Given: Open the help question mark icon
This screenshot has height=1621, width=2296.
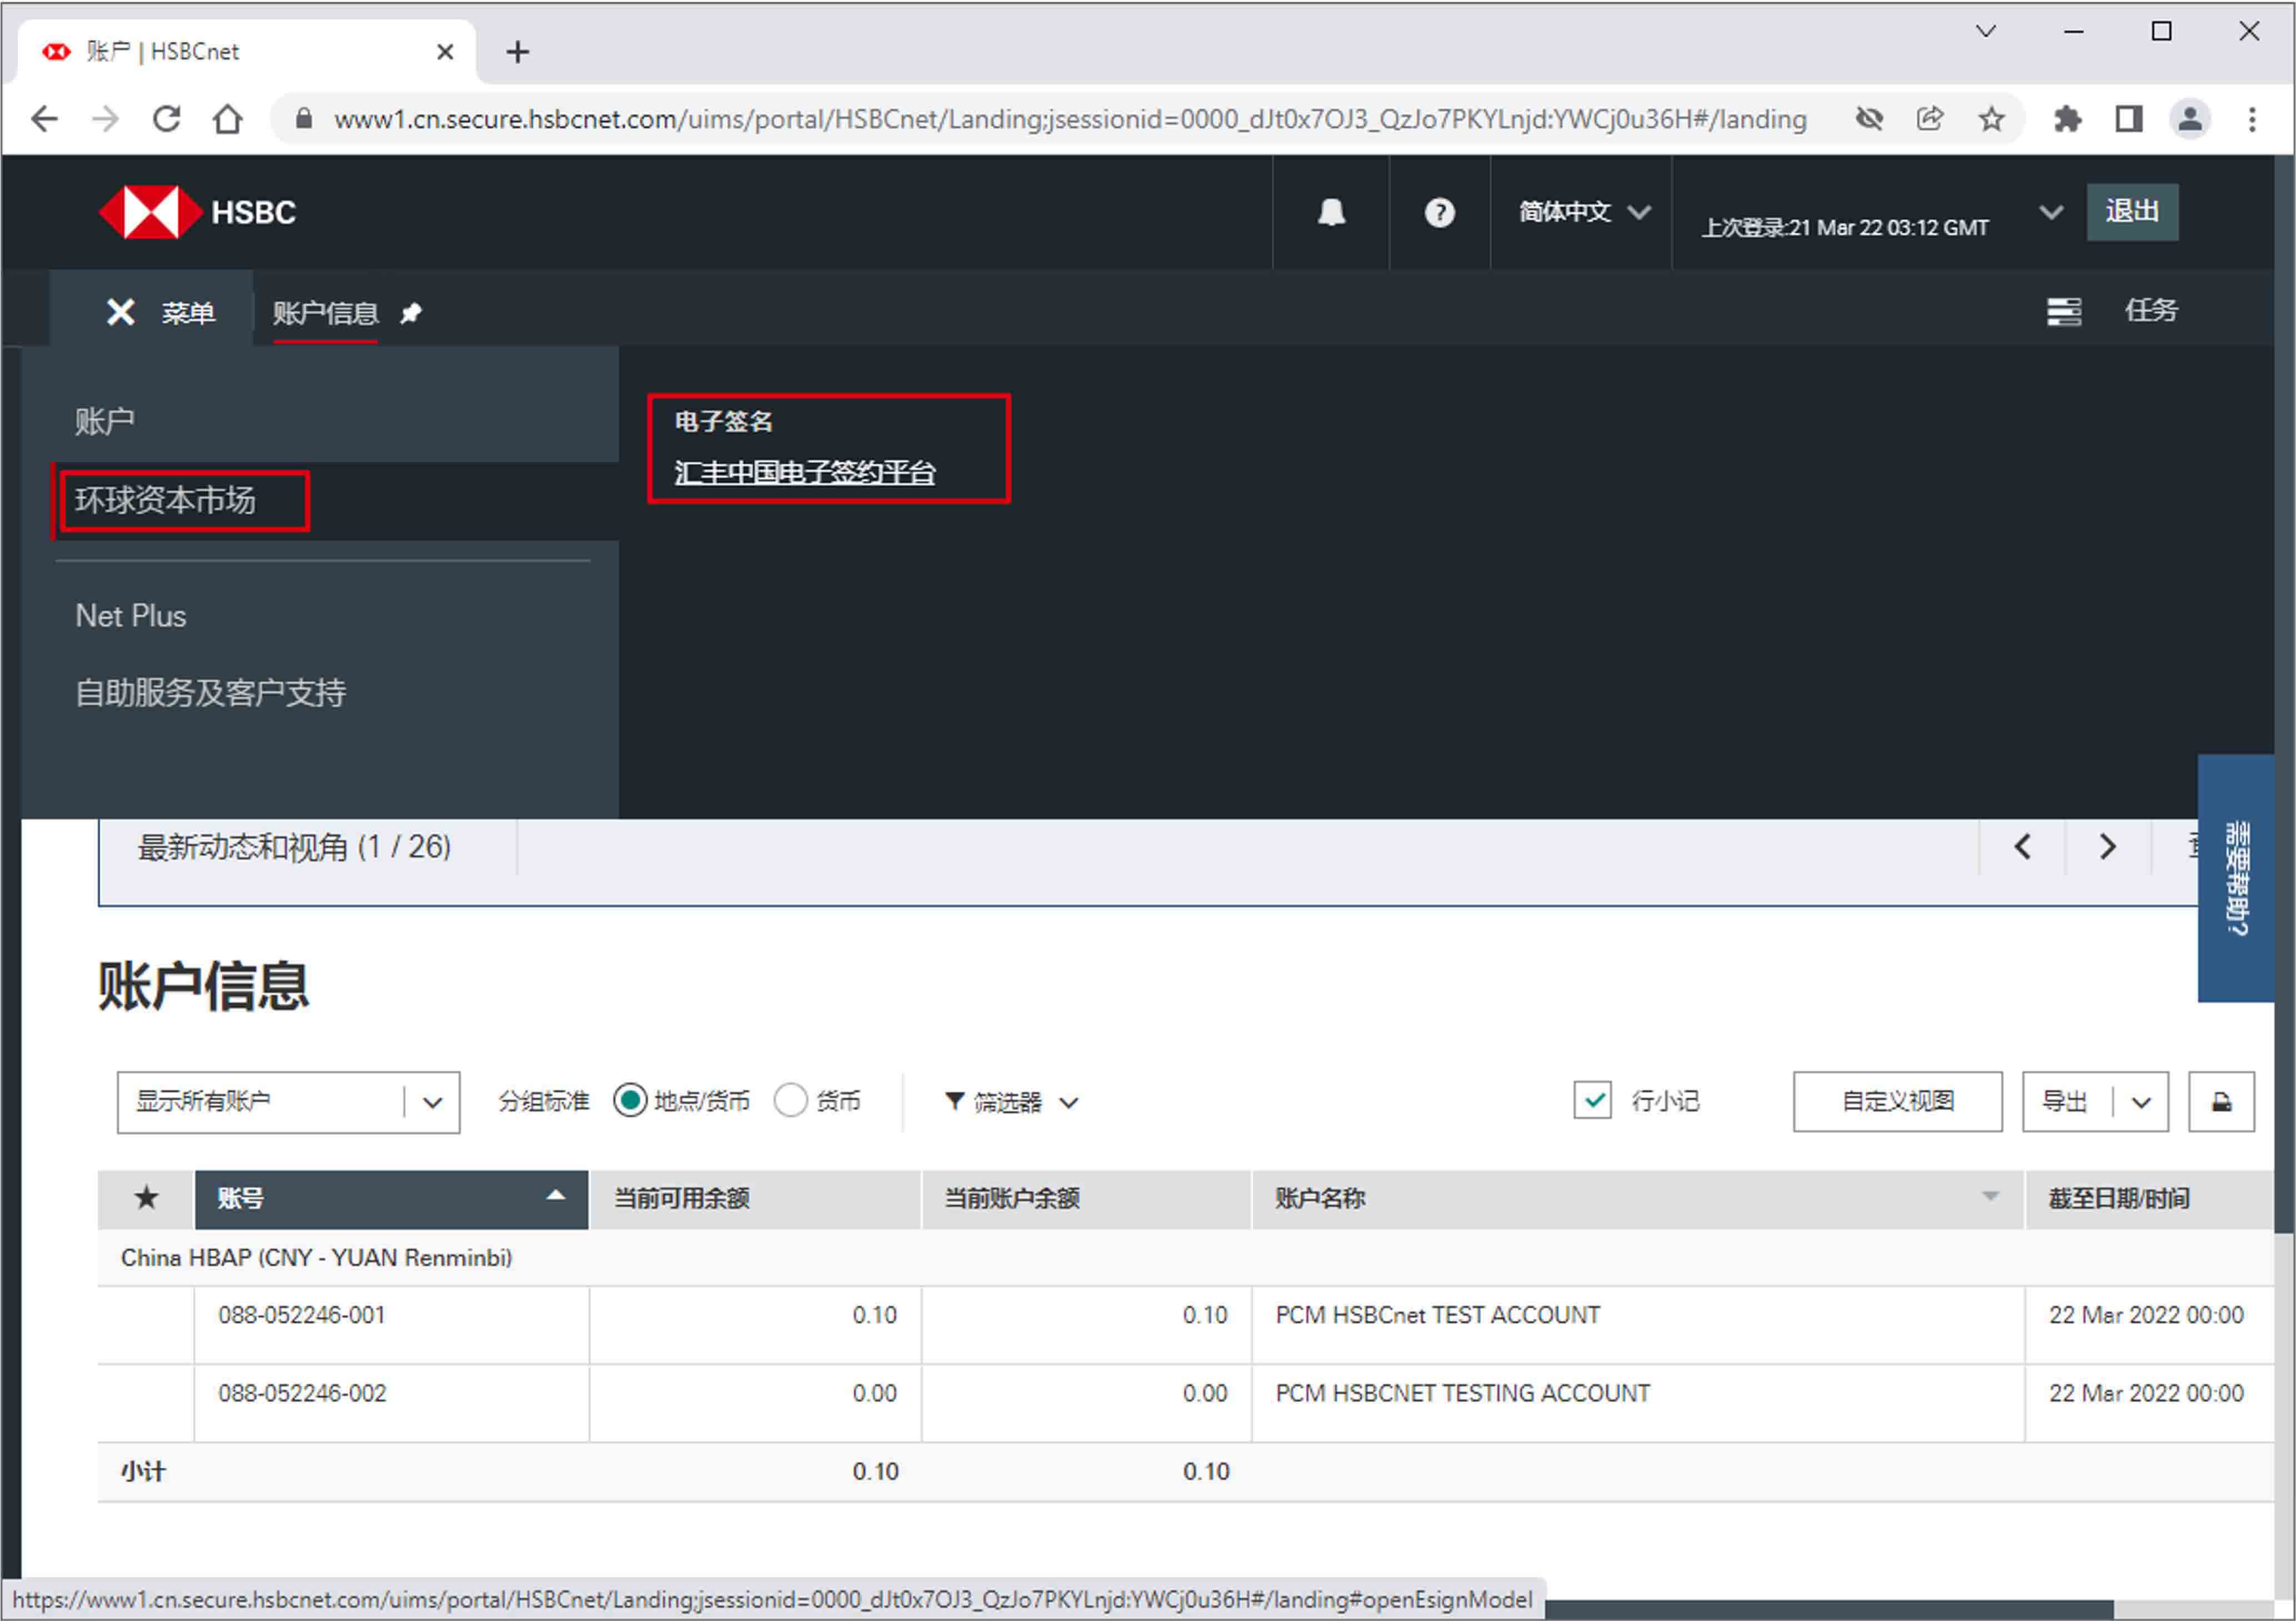Looking at the screenshot, I should point(1439,212).
